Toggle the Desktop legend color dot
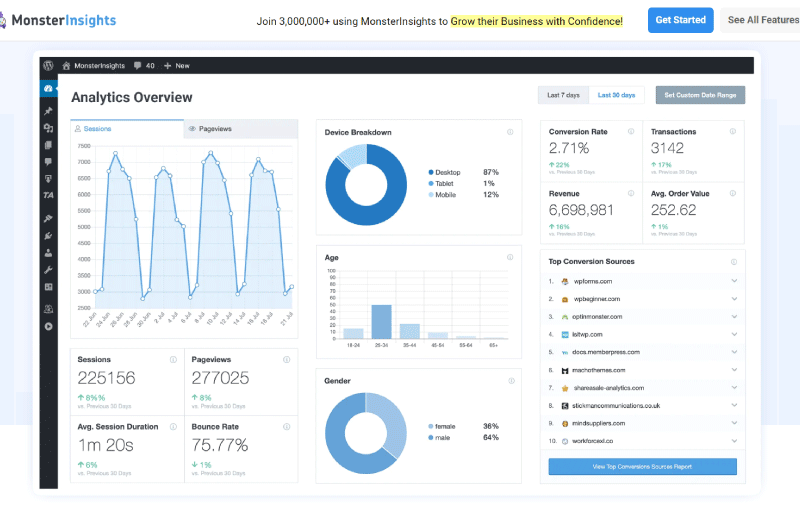This screenshot has width=800, height=530. (431, 172)
